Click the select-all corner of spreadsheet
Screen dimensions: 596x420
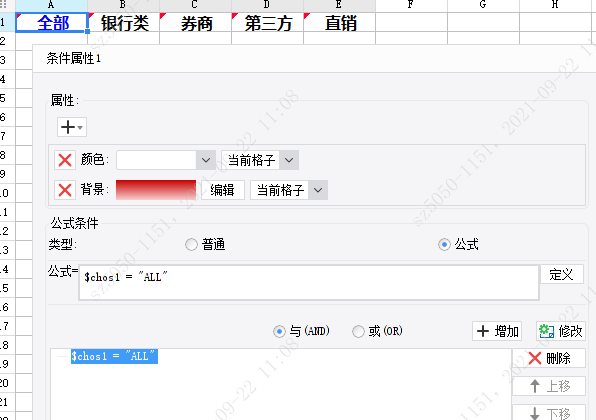[x=7, y=5]
